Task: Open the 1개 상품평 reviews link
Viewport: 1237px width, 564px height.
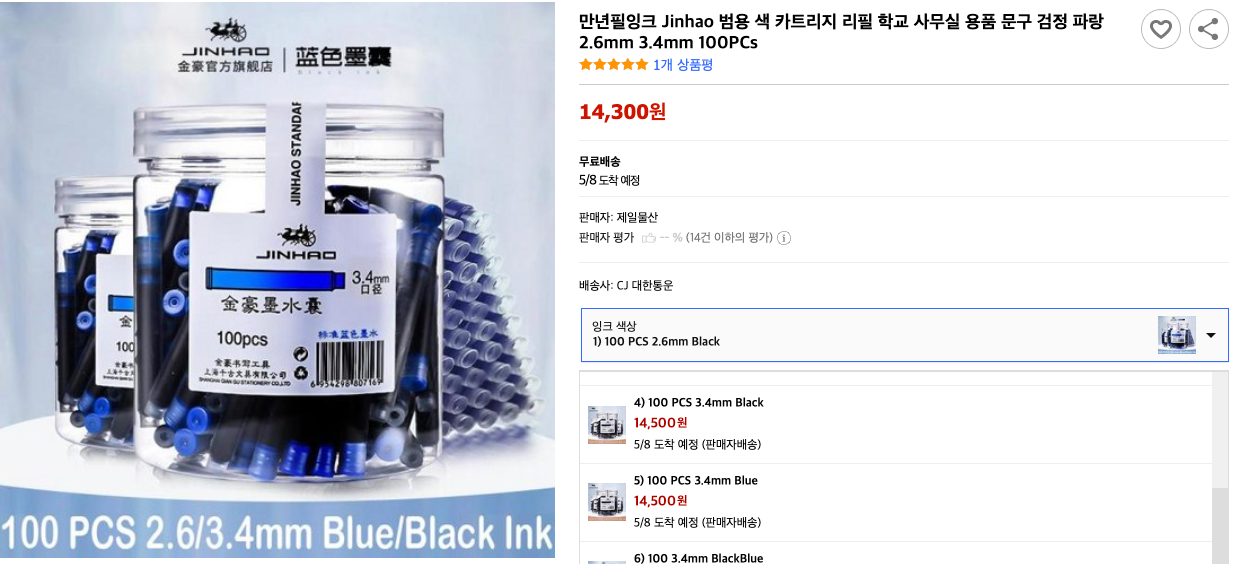Action: [x=682, y=65]
